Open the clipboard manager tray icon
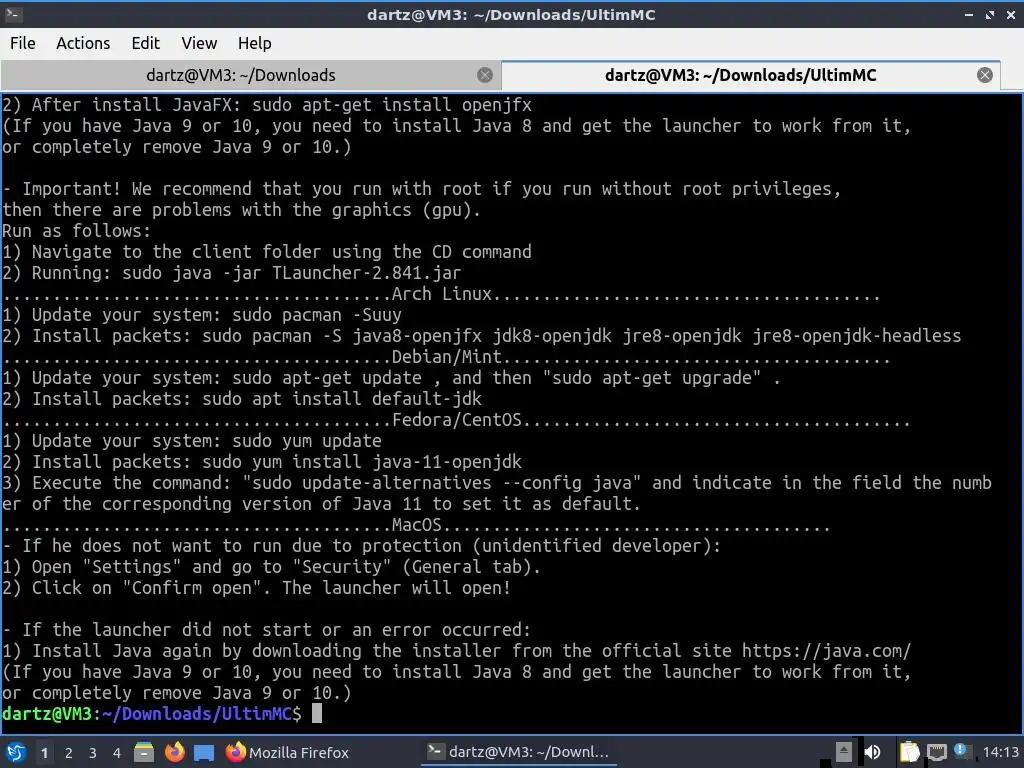 [909, 752]
